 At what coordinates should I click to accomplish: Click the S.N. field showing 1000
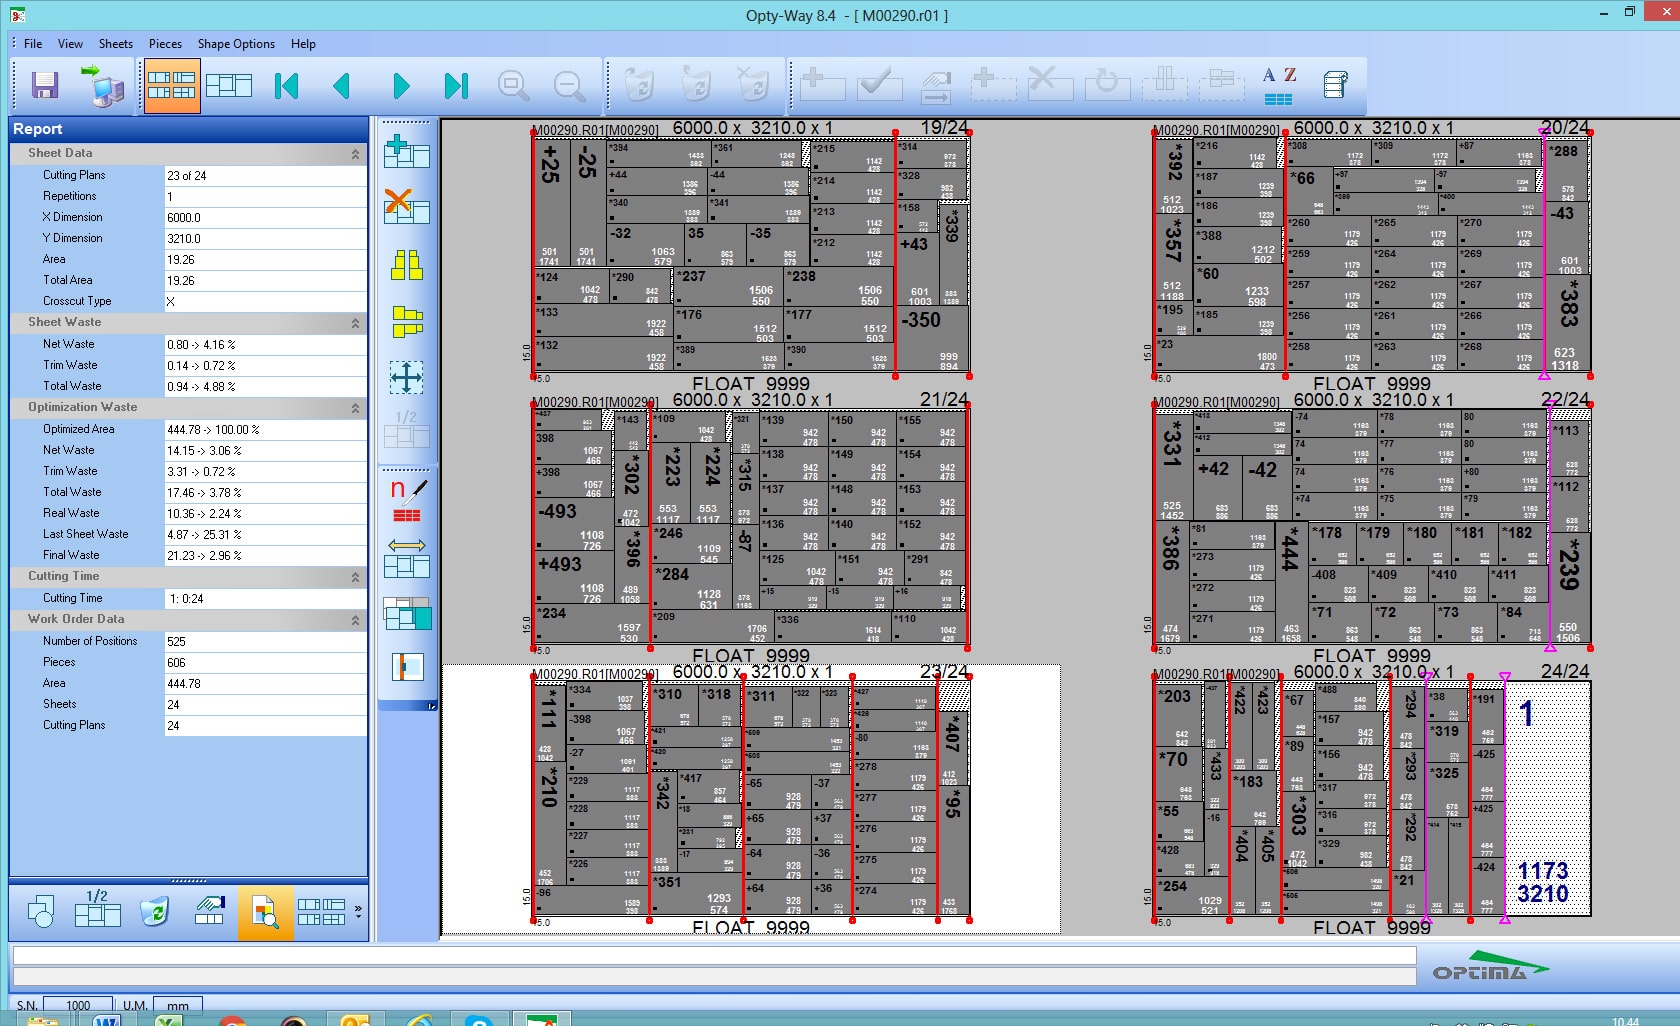[78, 1005]
